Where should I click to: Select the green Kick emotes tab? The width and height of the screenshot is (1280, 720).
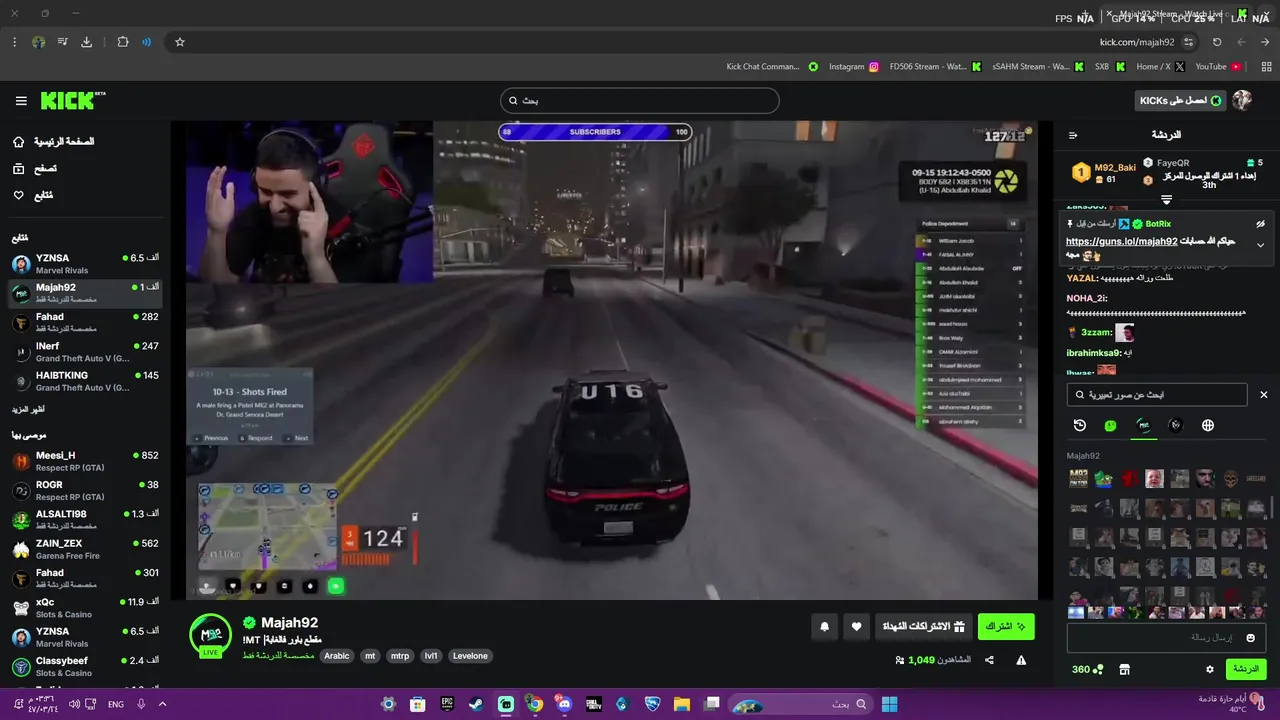pyautogui.click(x=1110, y=425)
